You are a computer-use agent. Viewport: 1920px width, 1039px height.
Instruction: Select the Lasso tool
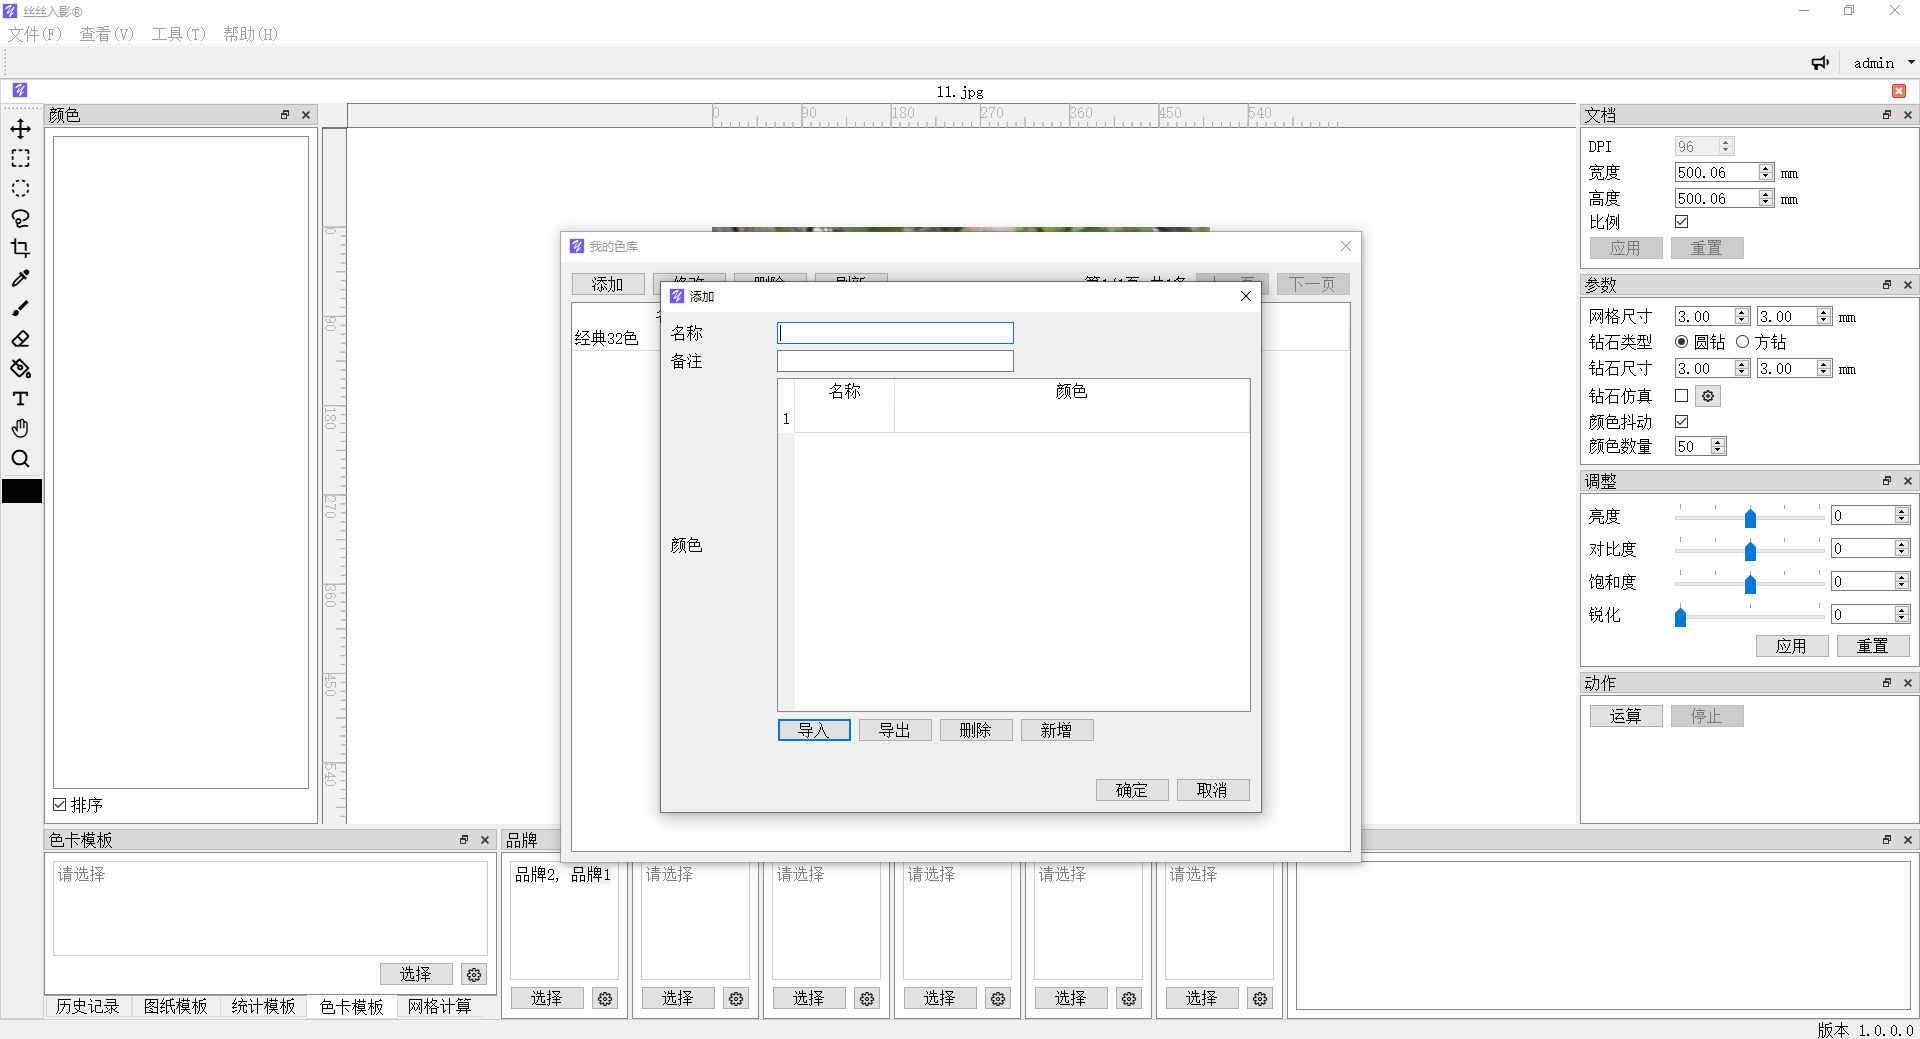pos(20,219)
